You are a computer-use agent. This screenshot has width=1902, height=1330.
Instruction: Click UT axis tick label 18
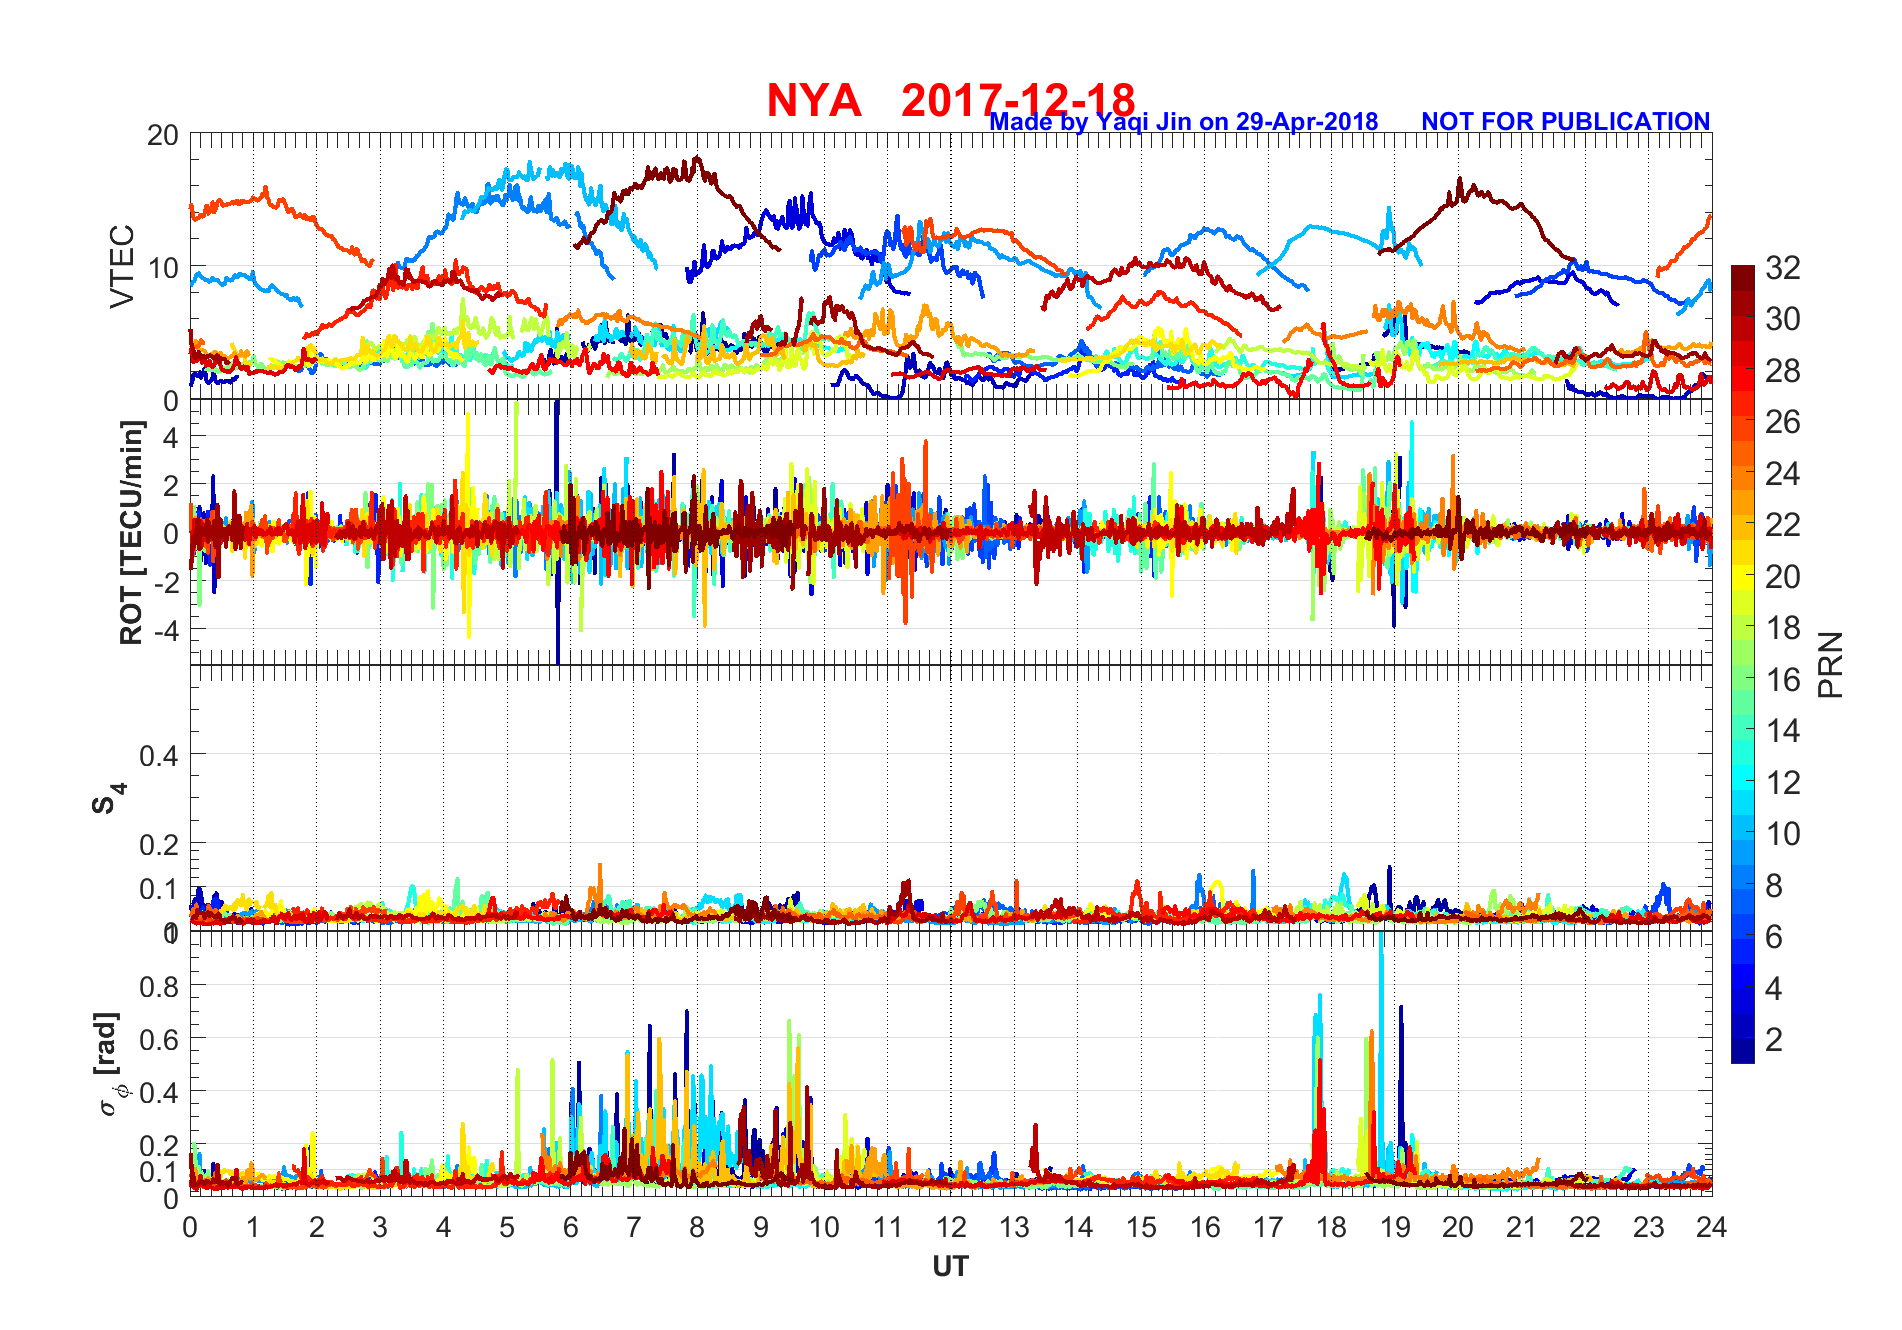coord(1331,1227)
